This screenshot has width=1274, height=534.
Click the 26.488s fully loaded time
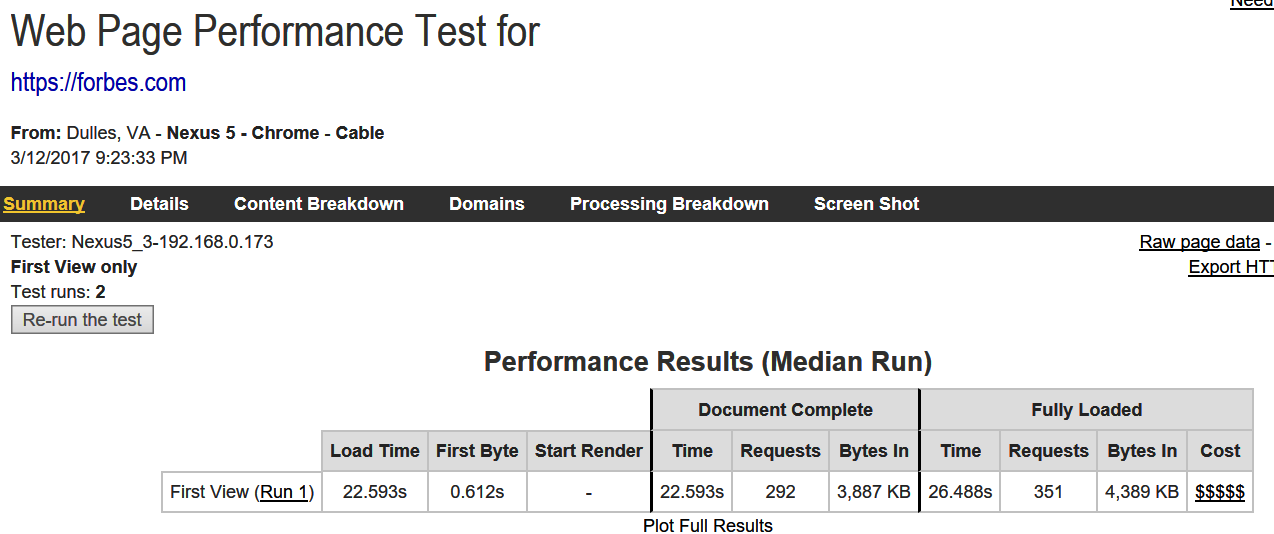[x=960, y=492]
